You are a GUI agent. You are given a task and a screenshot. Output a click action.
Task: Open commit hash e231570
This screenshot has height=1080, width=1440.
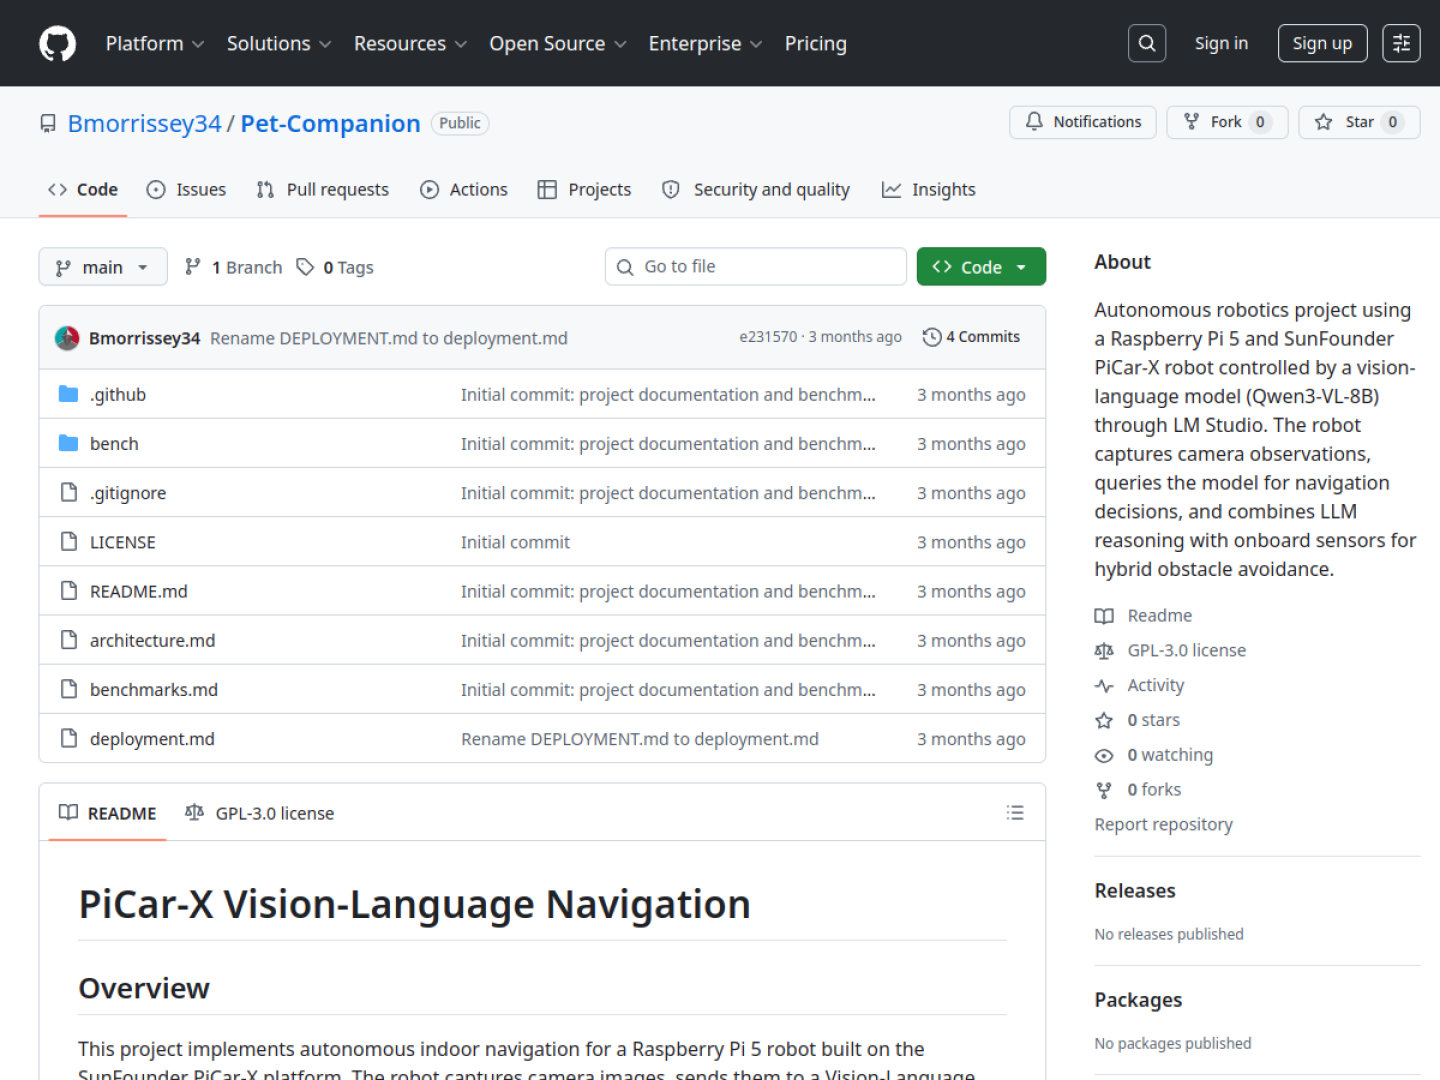click(x=768, y=337)
